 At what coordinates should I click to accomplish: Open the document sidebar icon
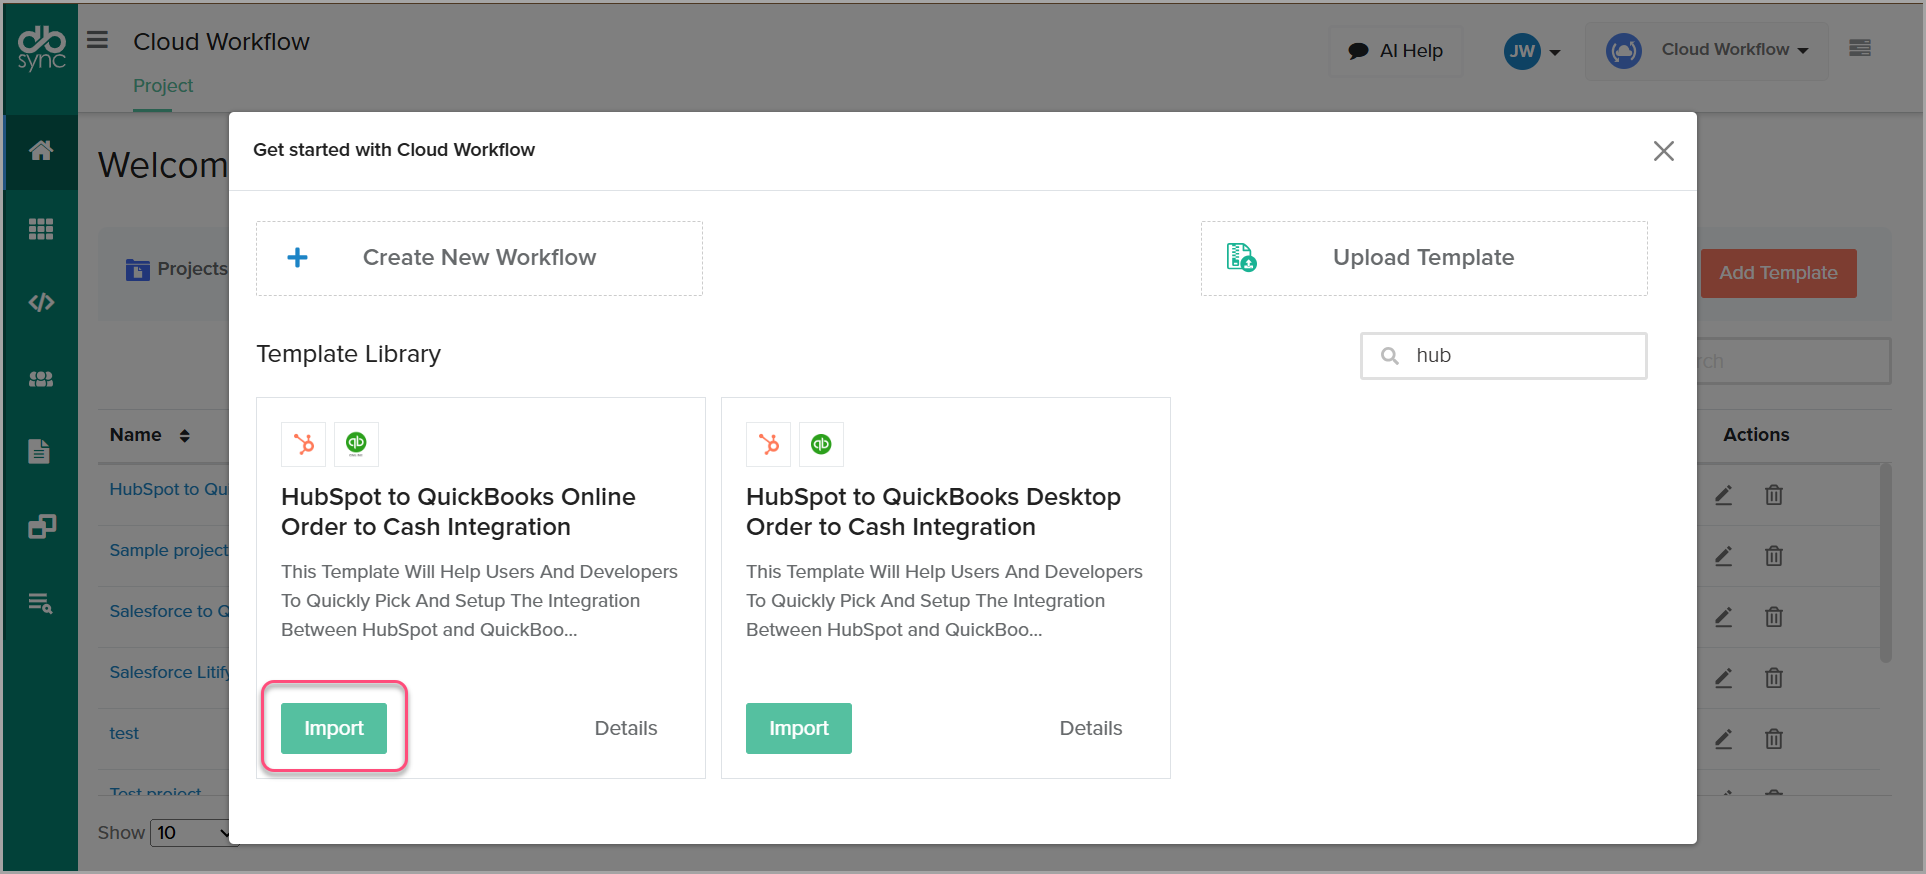tap(39, 452)
